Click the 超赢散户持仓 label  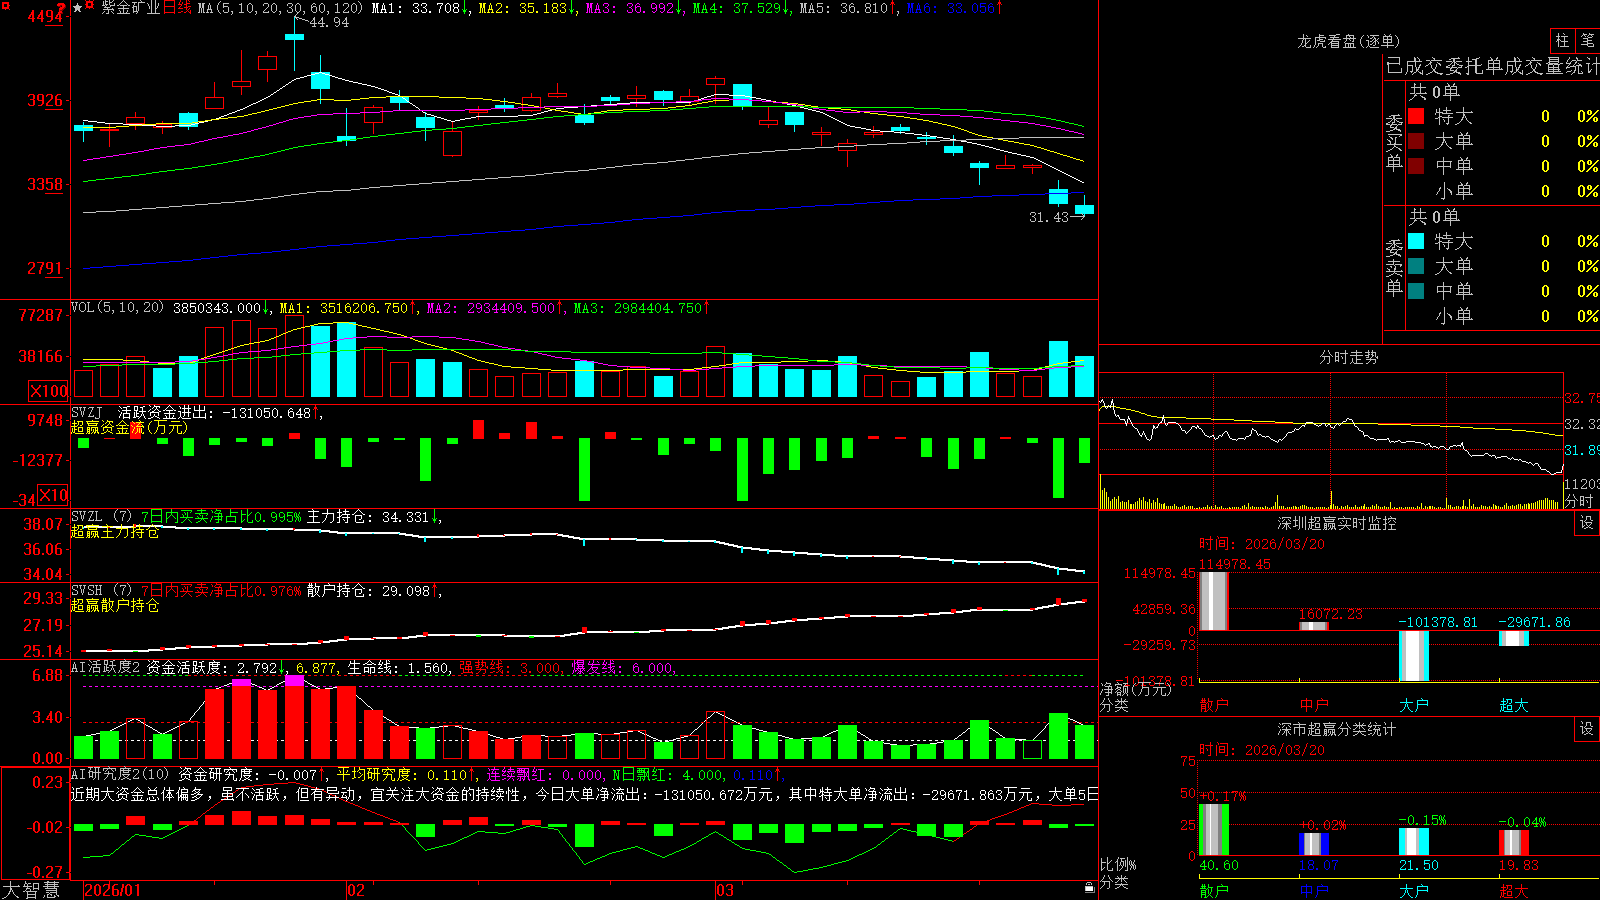click(x=115, y=605)
